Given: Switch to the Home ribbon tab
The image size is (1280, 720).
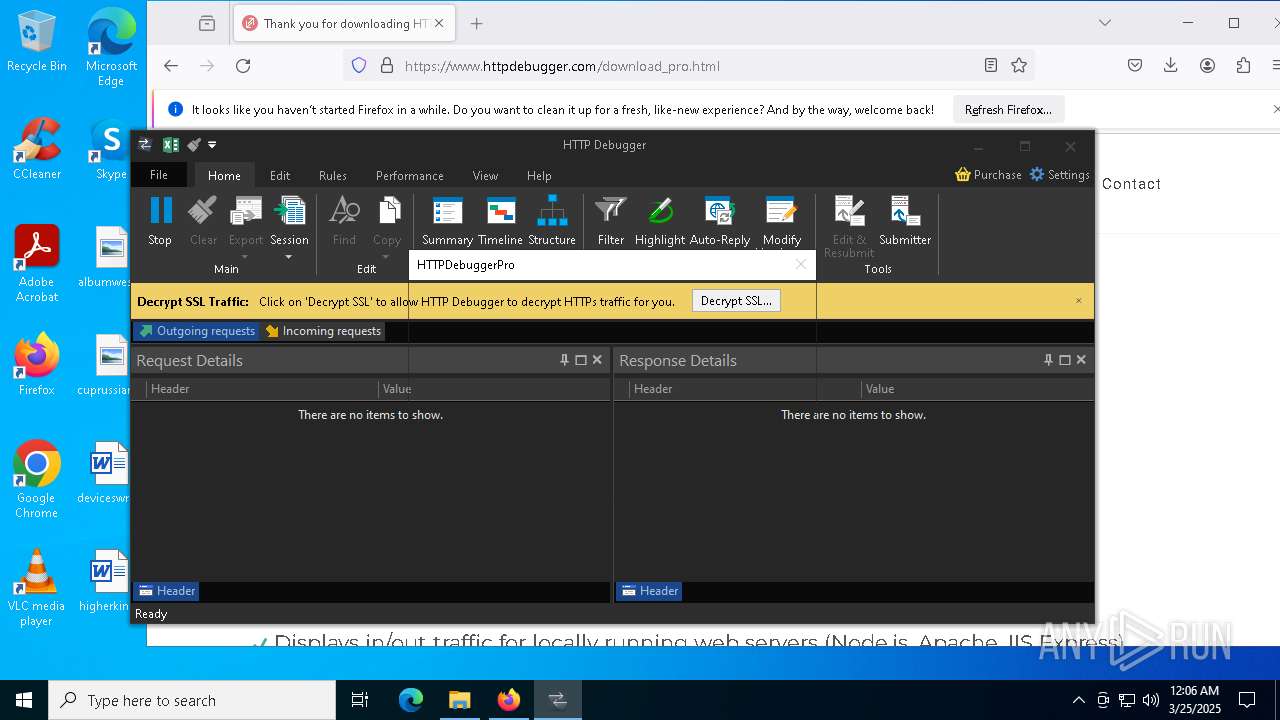Looking at the screenshot, I should 224,175.
